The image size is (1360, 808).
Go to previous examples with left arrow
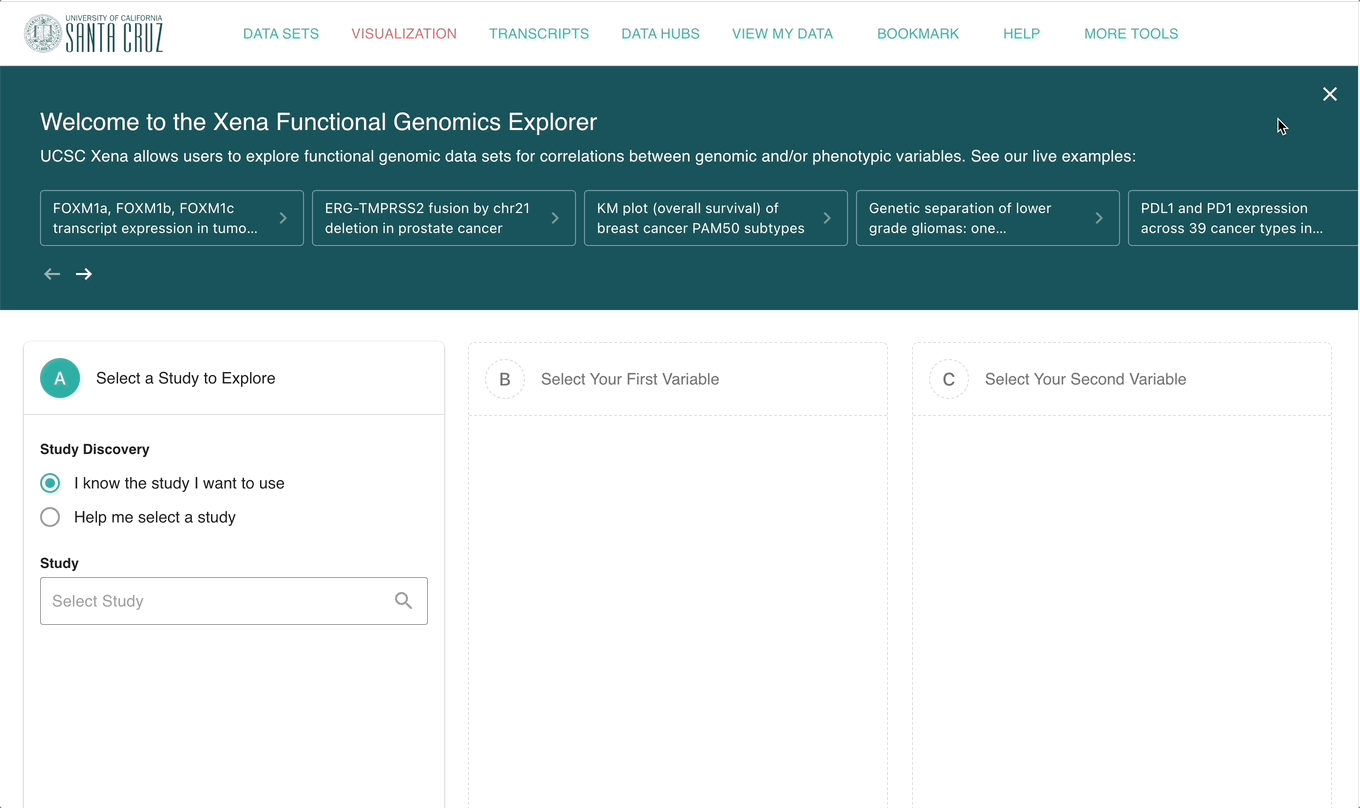52,274
